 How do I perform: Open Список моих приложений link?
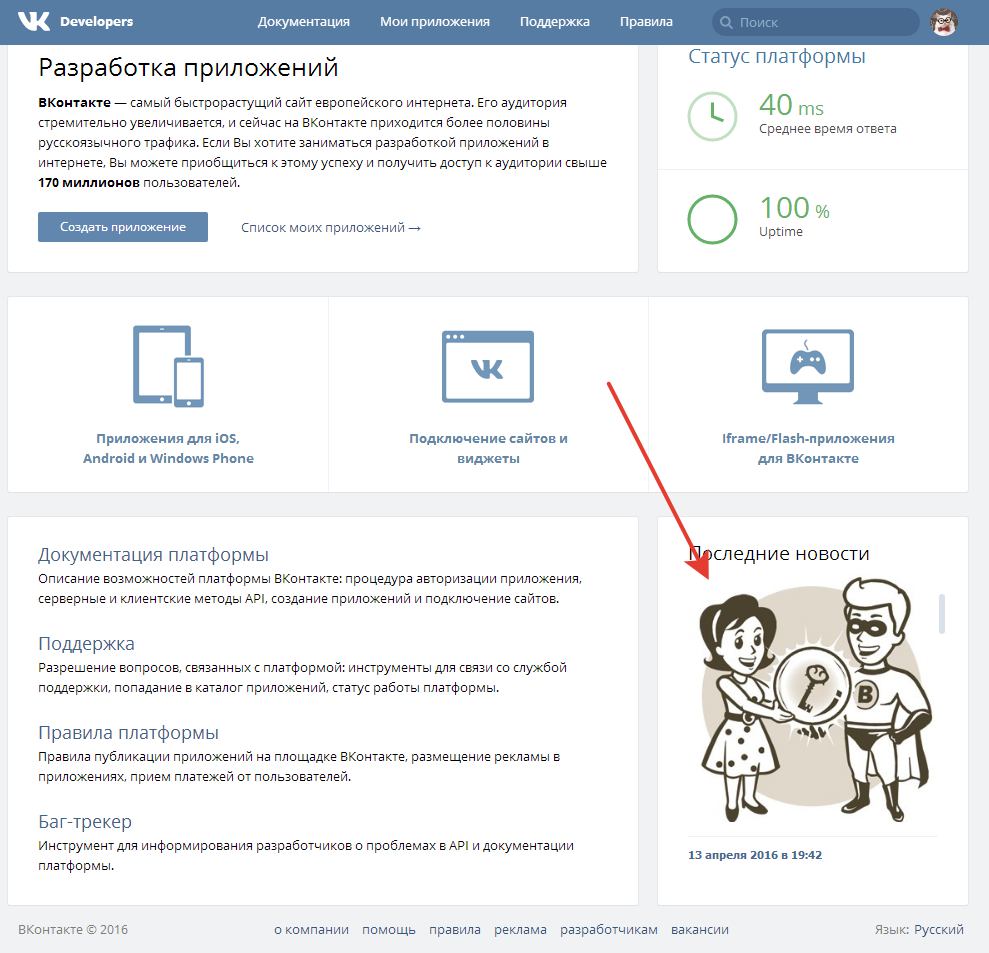click(331, 228)
